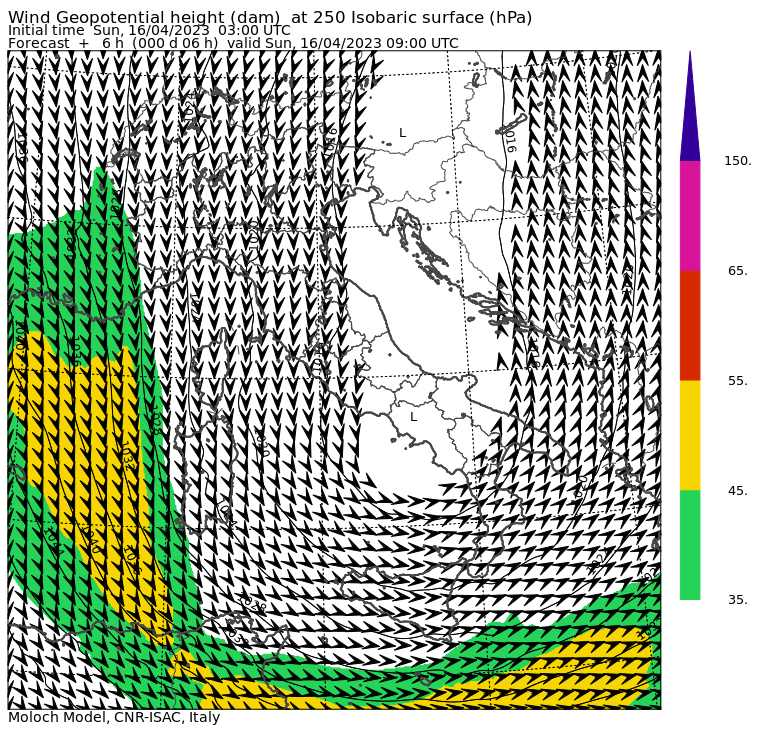
Task: Click the lower 'L' low marker
Action: (x=413, y=417)
